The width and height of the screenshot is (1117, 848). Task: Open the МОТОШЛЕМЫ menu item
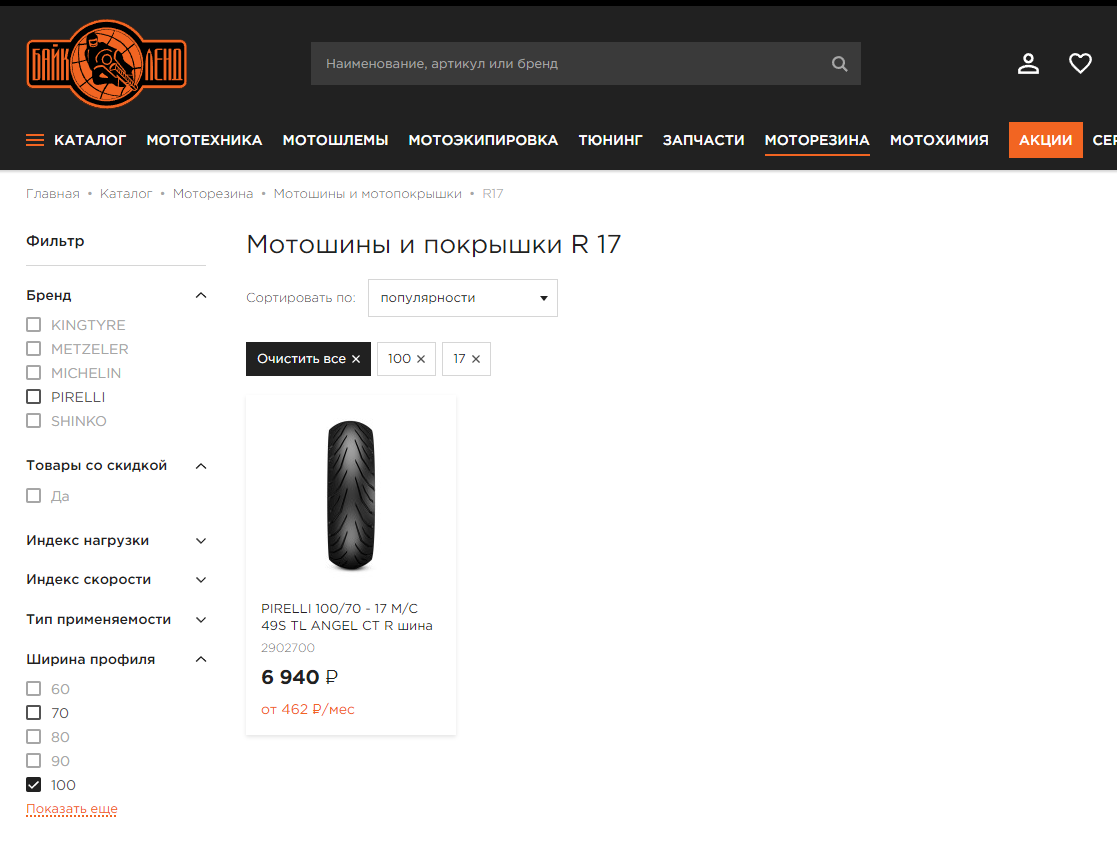(336, 140)
